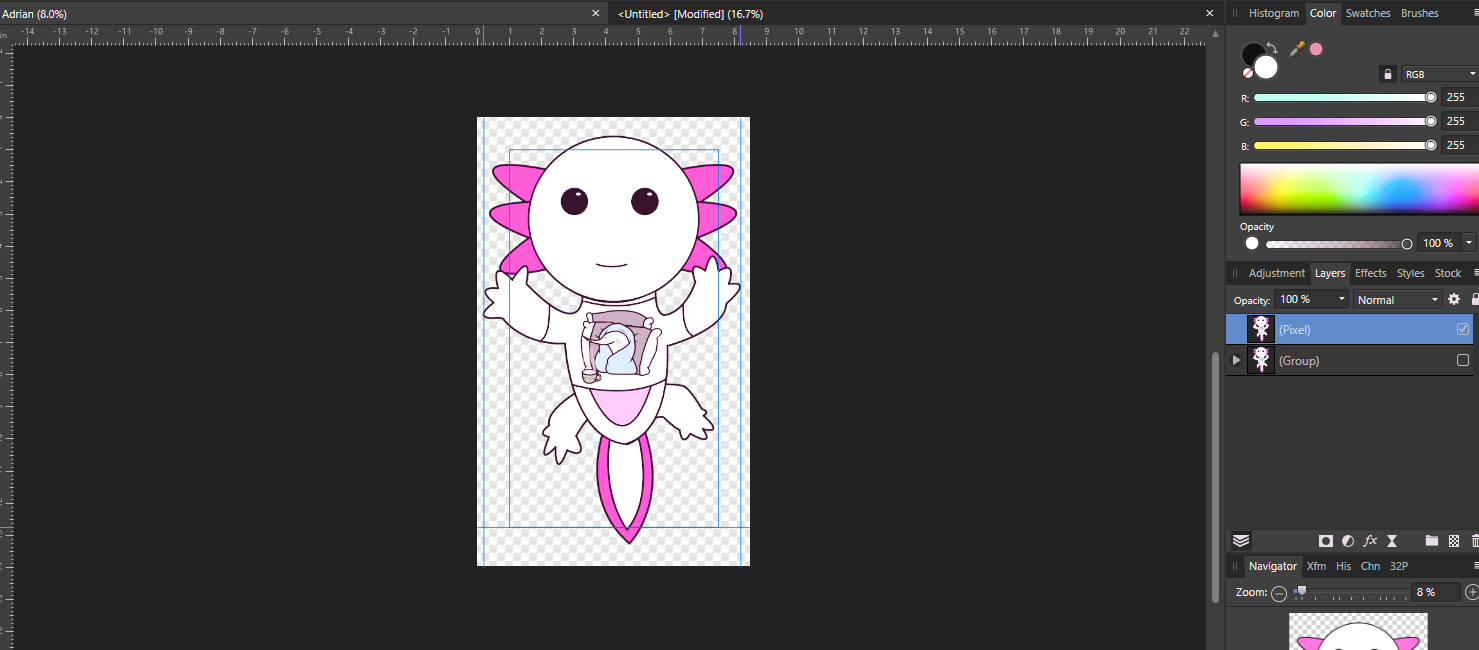Open the color opacity percentage dropdown arrow
Screen dimensions: 1479x650
1468,243
